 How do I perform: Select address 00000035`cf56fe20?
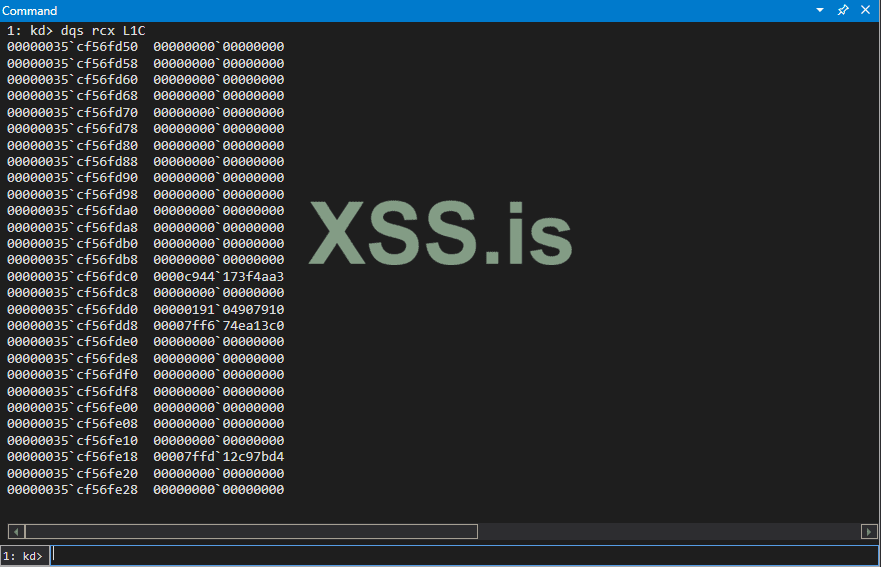[72, 474]
